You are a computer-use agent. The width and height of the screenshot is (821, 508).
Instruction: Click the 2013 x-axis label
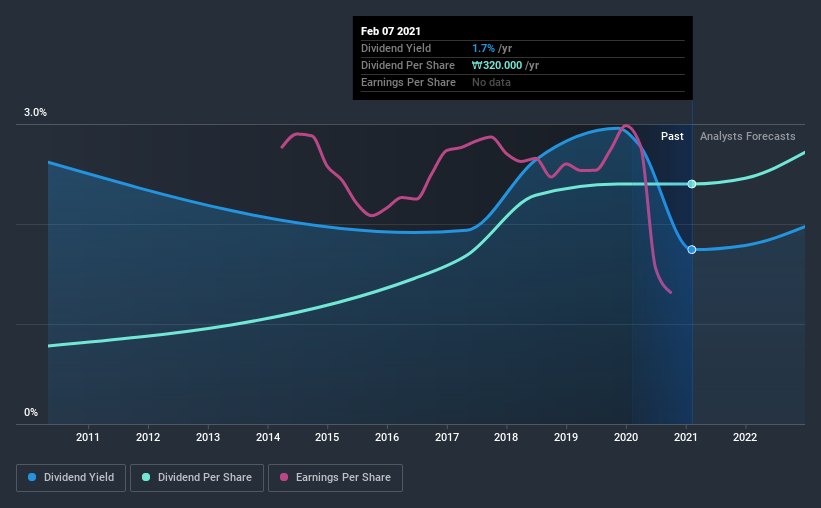coord(208,437)
